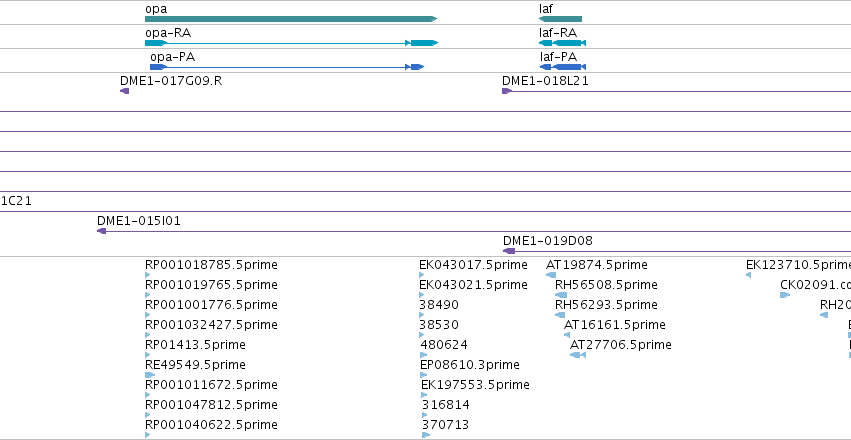
Task: Click the AT27706.5prime double arrow glyph
Action: click(577, 355)
